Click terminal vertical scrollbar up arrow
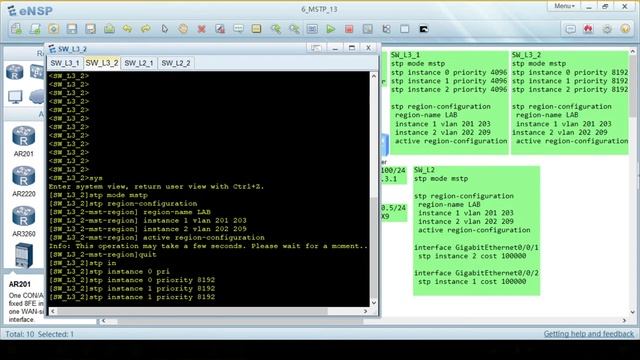This screenshot has height=360, width=640. tap(374, 76)
